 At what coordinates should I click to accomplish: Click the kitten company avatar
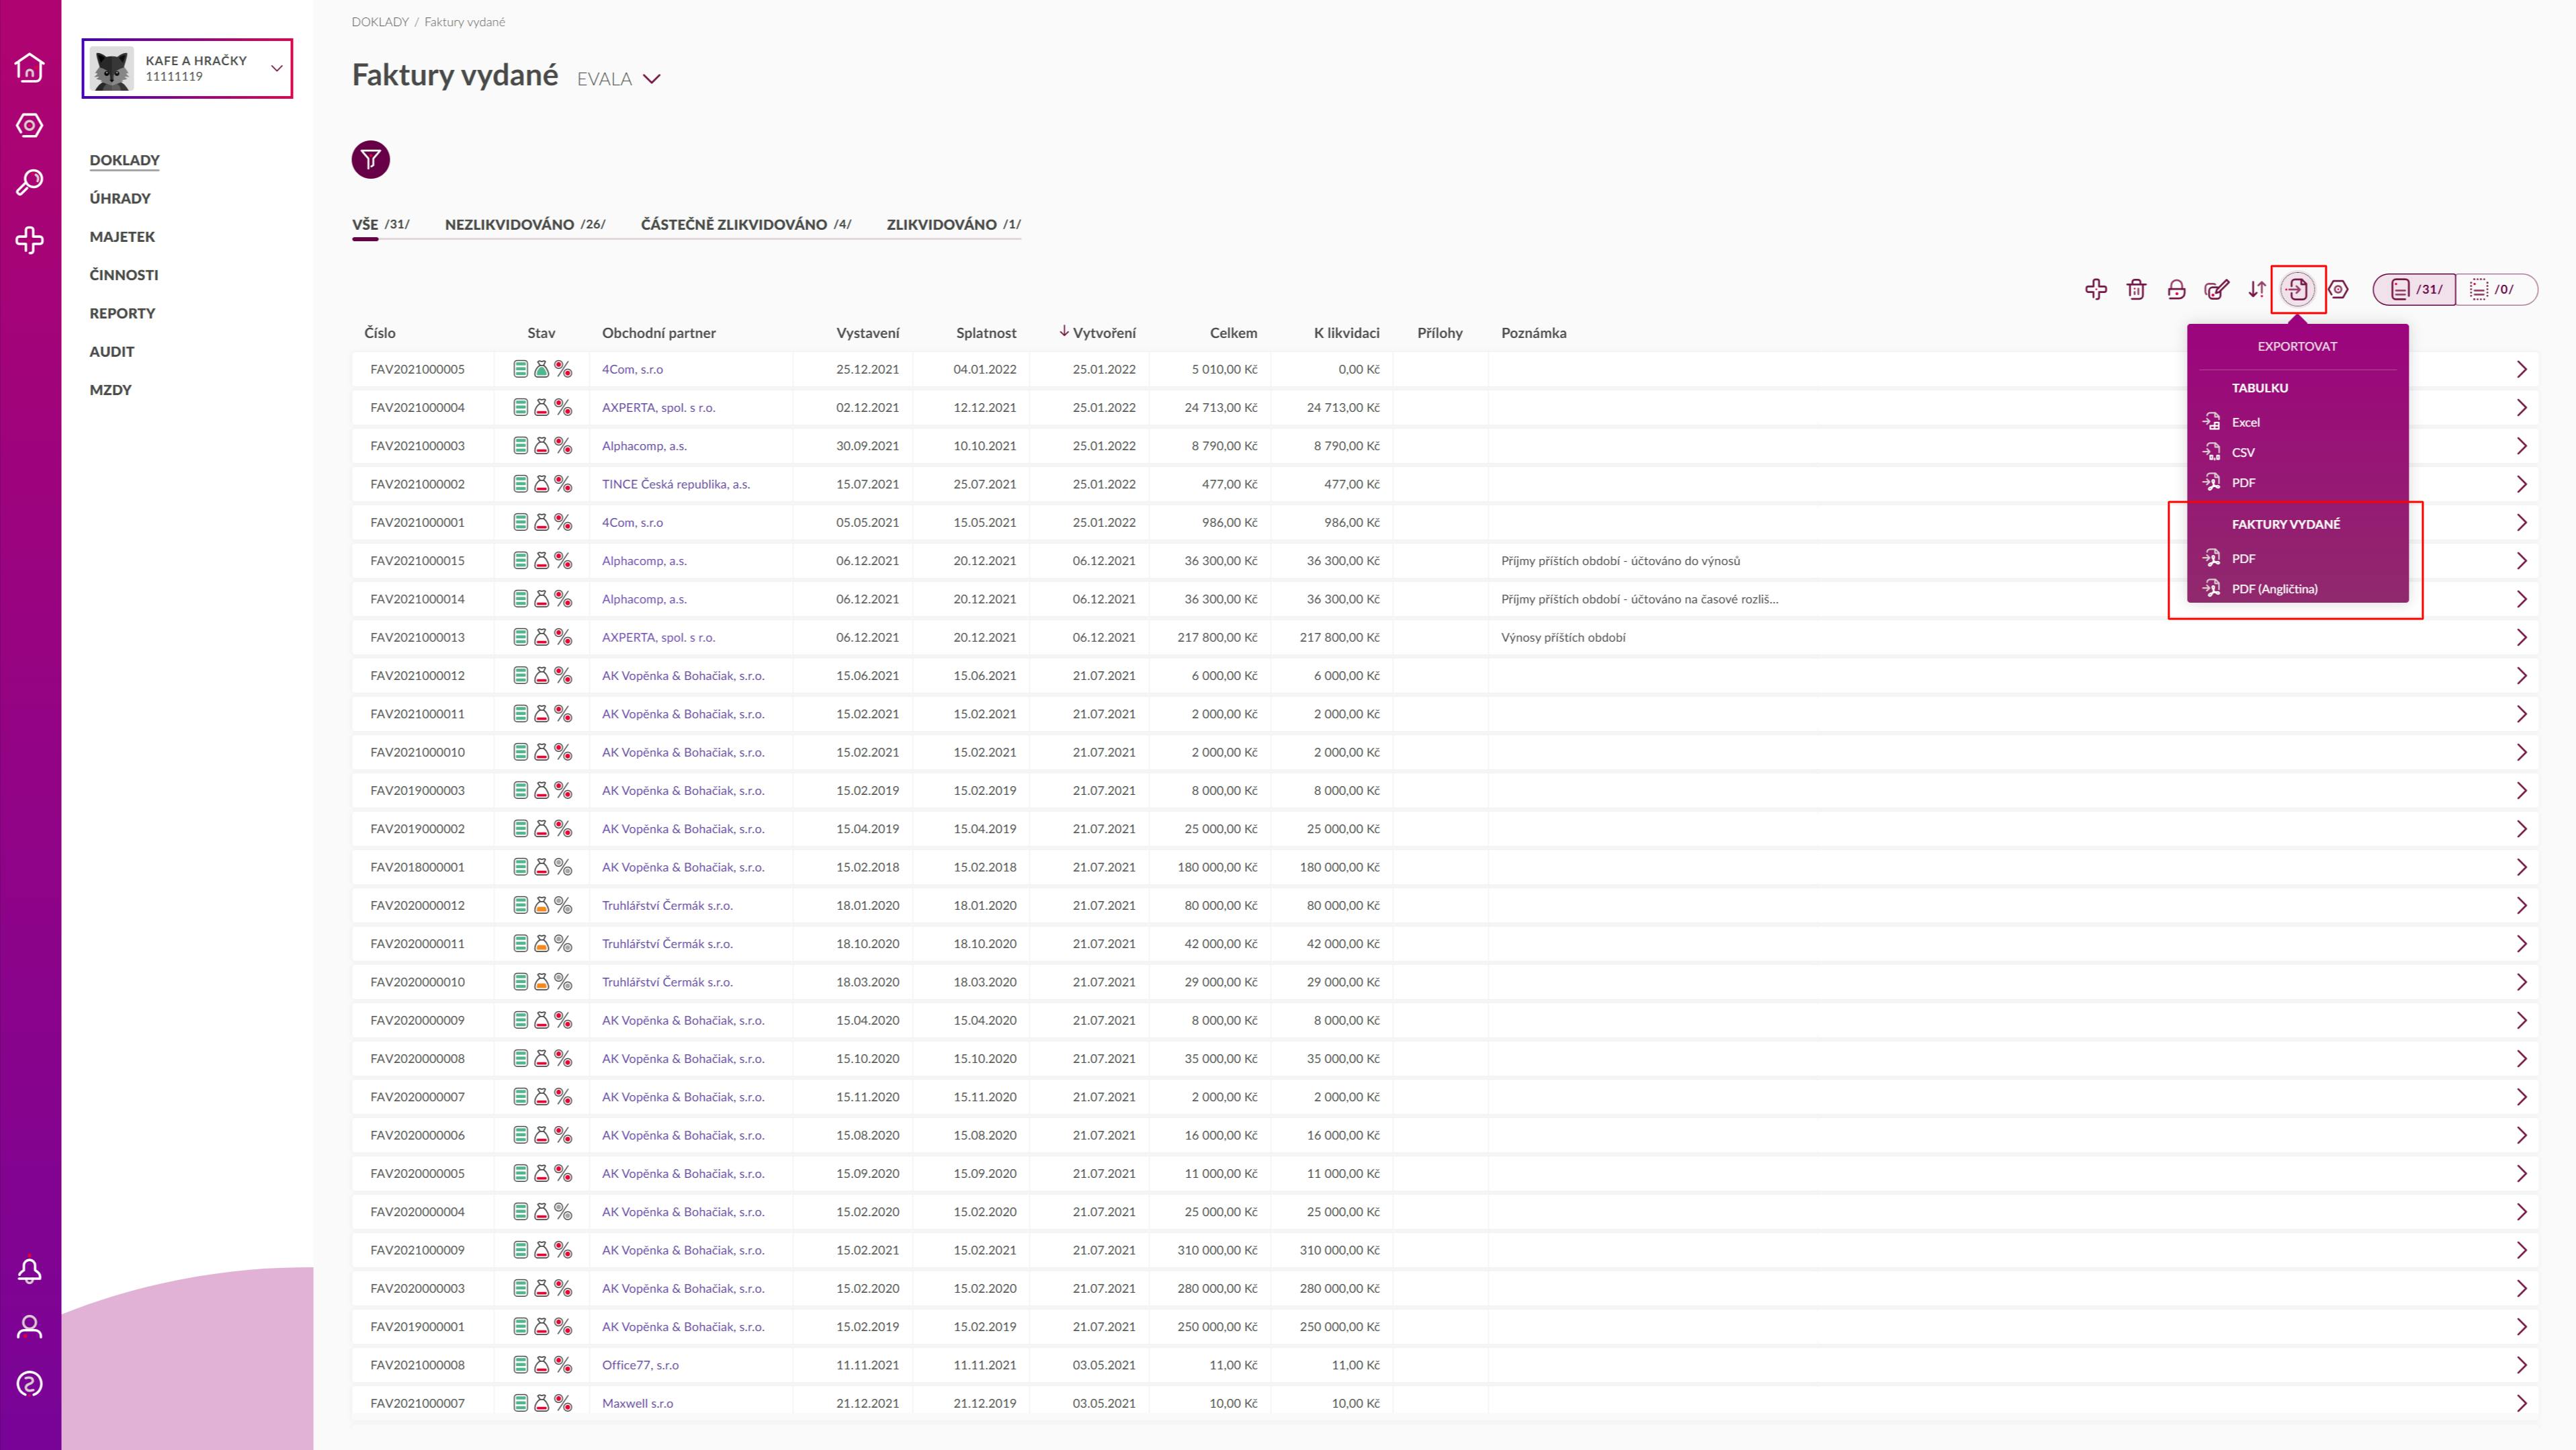click(111, 68)
